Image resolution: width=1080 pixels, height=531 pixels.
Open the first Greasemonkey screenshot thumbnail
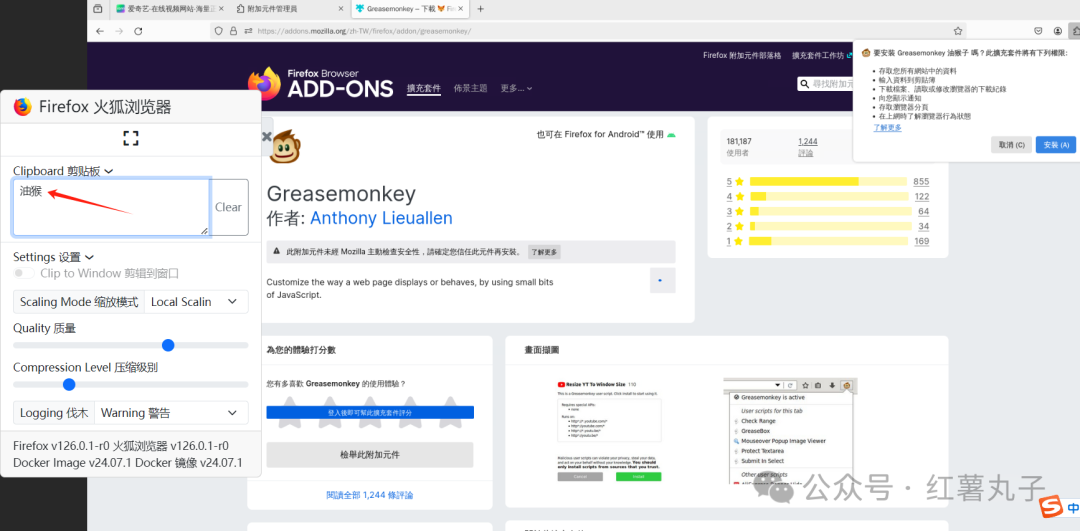click(x=610, y=430)
